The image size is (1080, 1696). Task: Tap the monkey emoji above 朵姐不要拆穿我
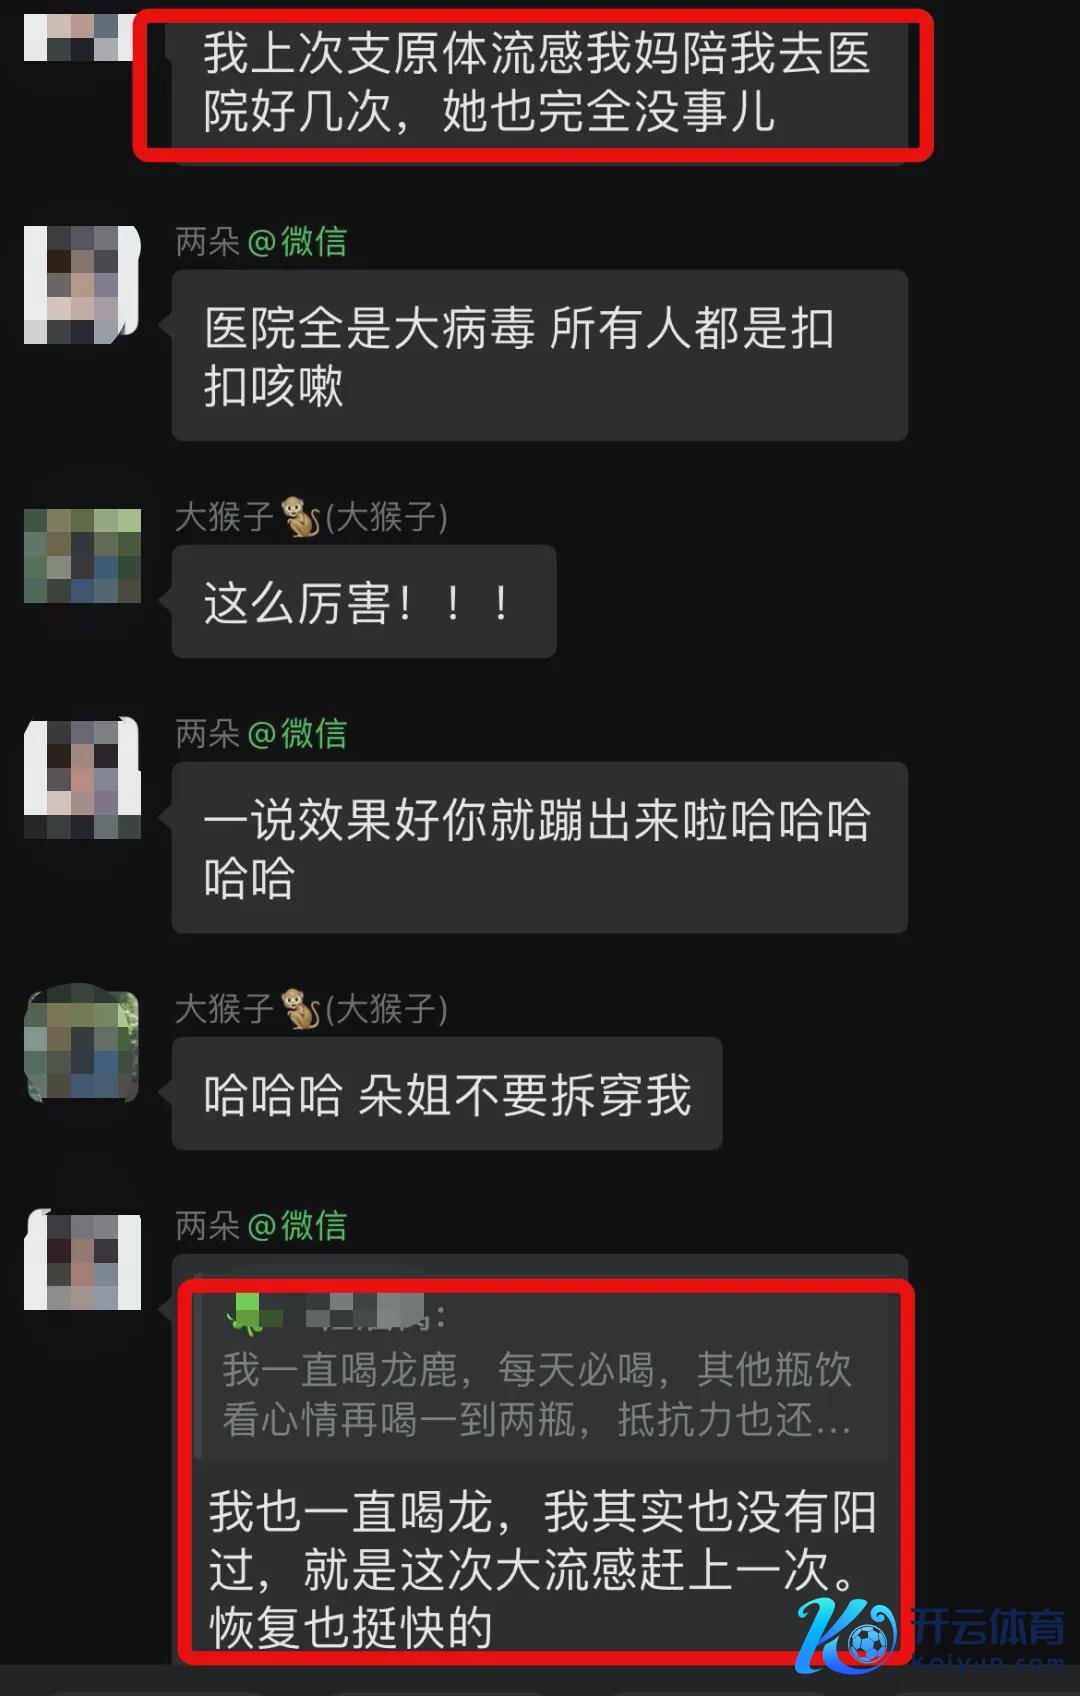pos(300,1008)
